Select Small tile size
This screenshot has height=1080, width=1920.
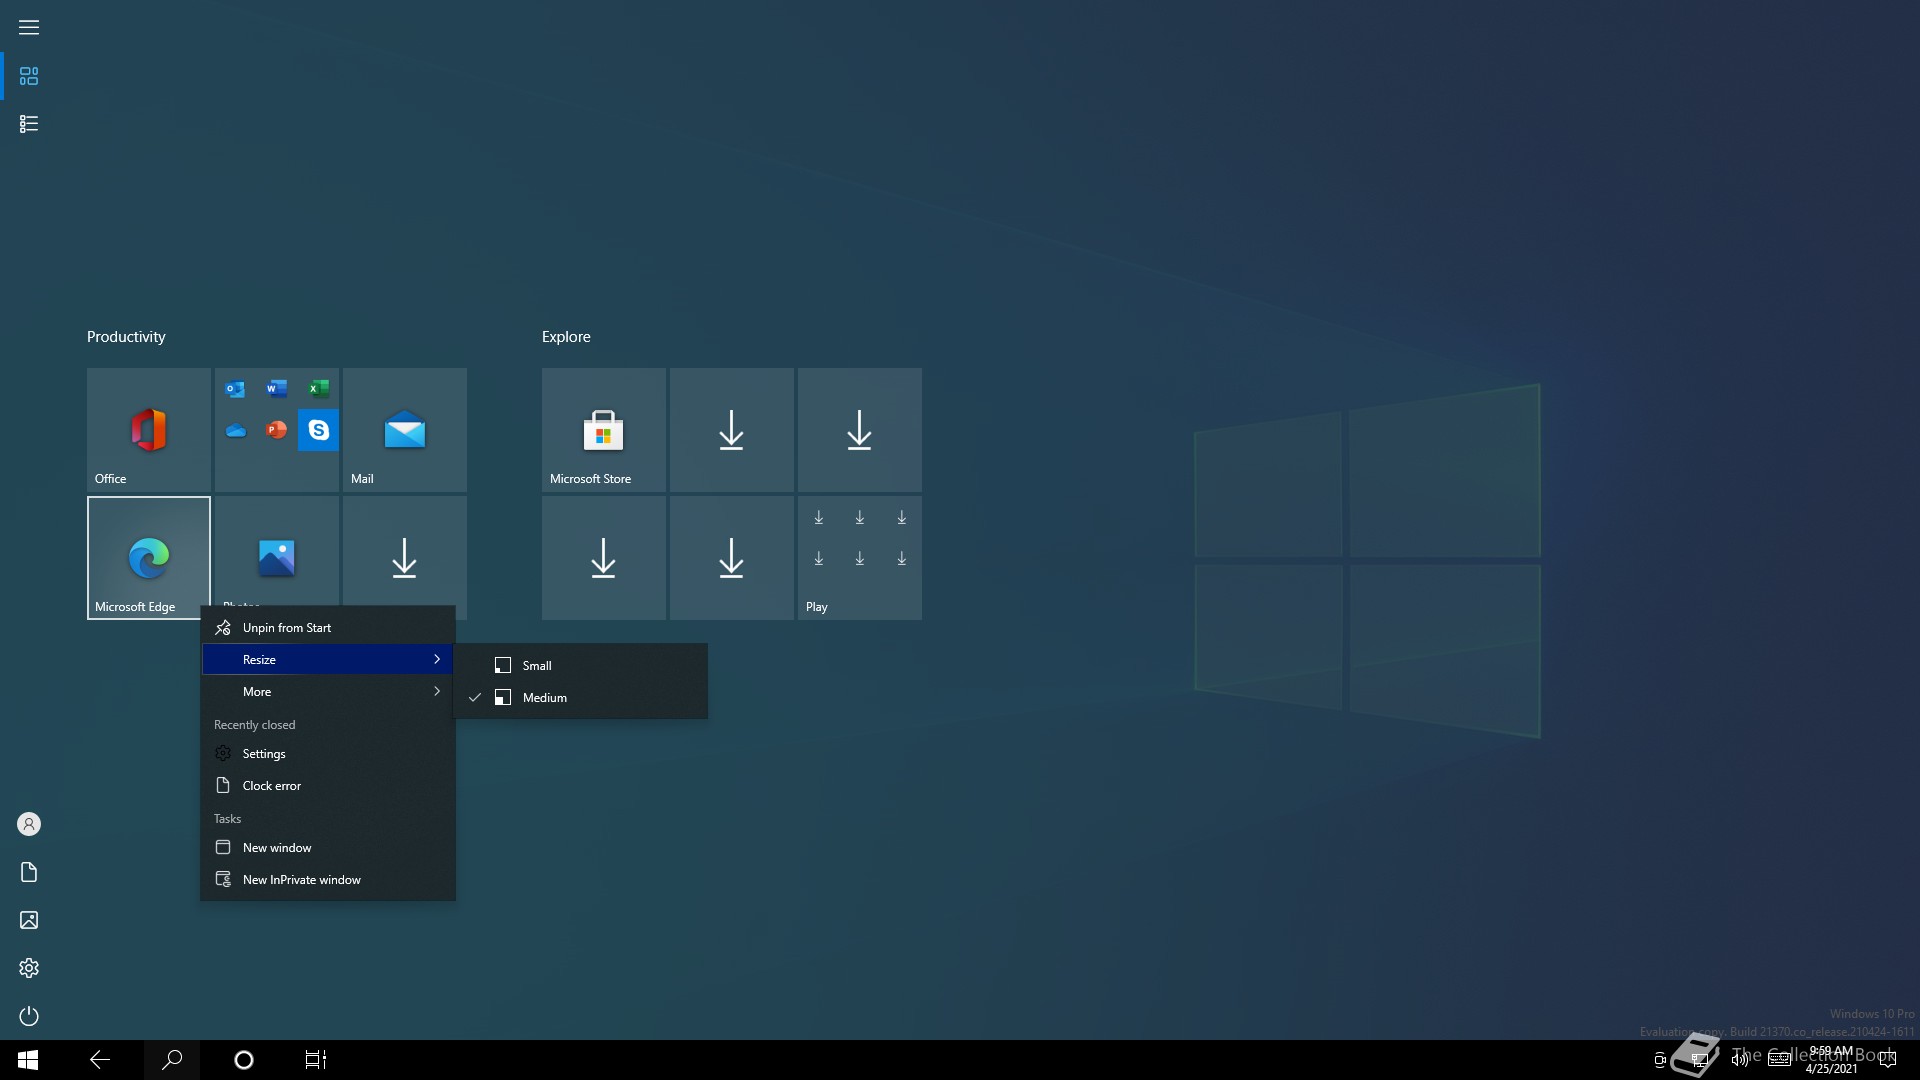point(537,666)
